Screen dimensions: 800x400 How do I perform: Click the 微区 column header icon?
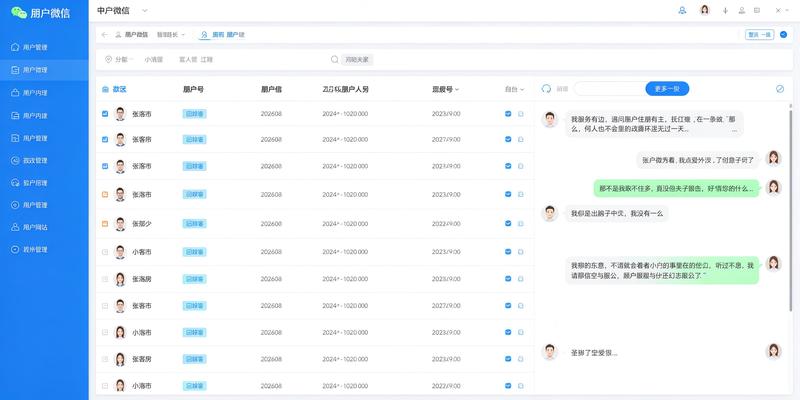[x=105, y=89]
